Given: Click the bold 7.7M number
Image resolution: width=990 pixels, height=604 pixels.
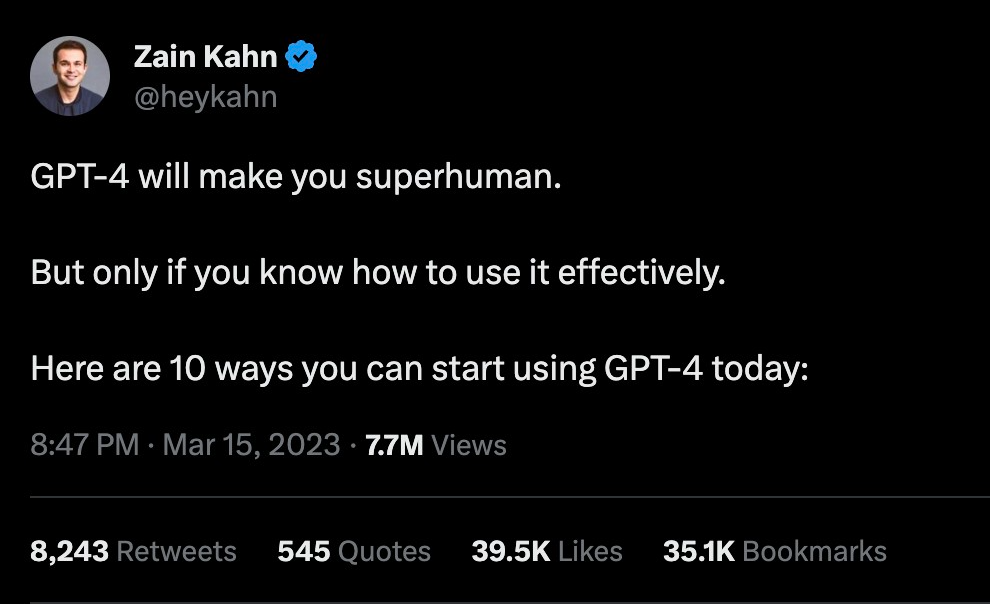Looking at the screenshot, I should pos(395,445).
